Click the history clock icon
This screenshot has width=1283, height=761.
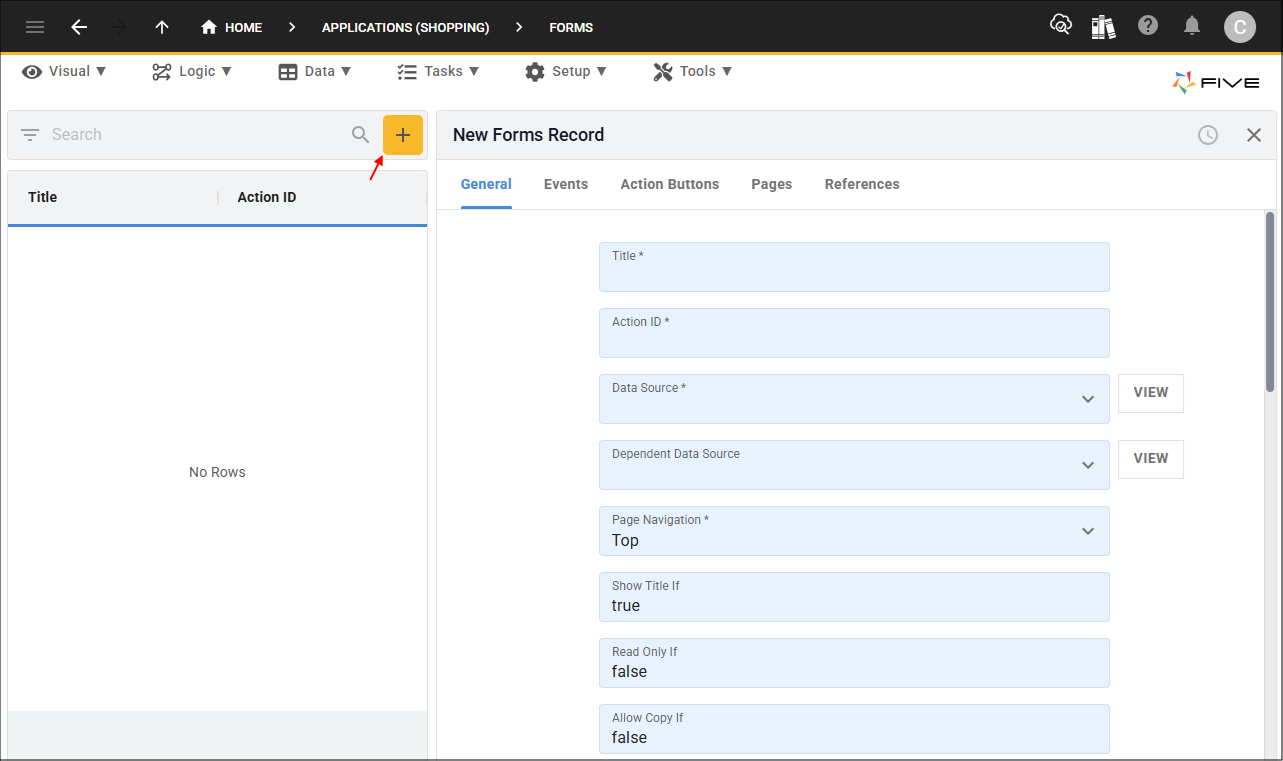1208,135
